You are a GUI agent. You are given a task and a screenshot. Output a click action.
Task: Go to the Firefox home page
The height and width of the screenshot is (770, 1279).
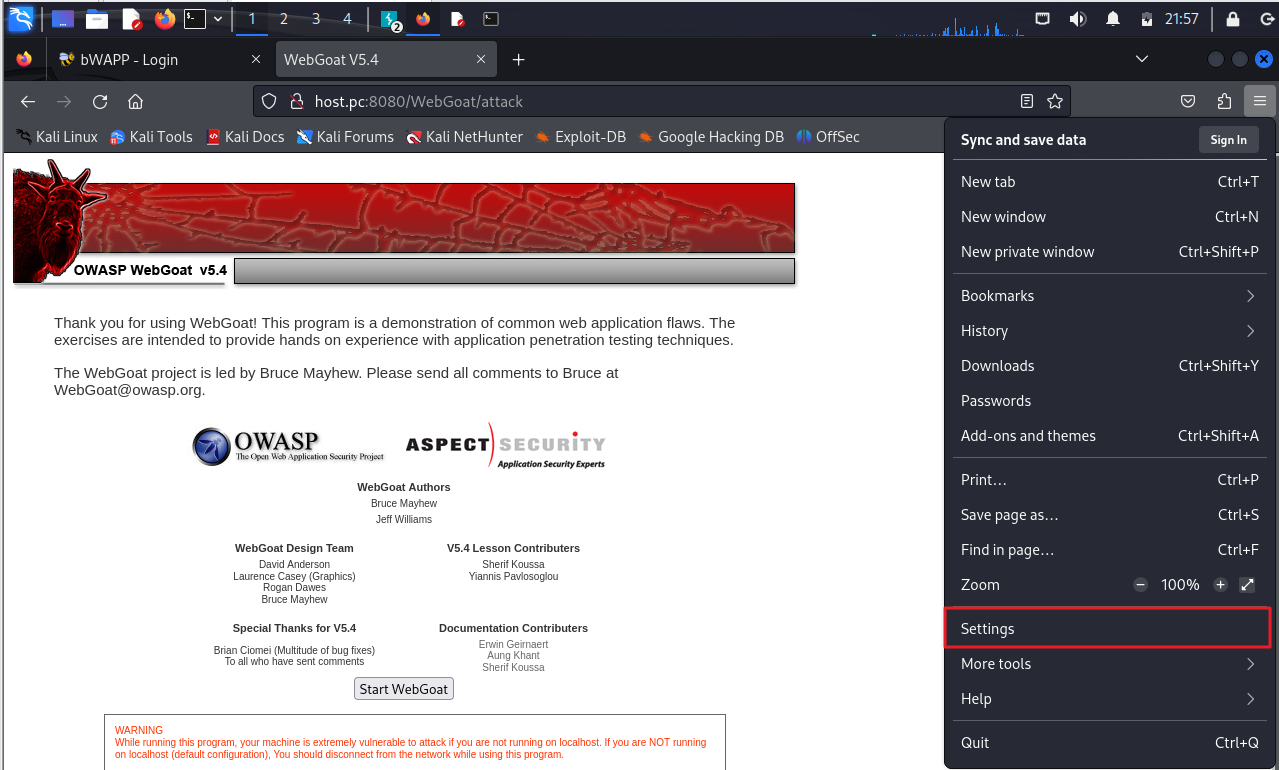coord(135,101)
